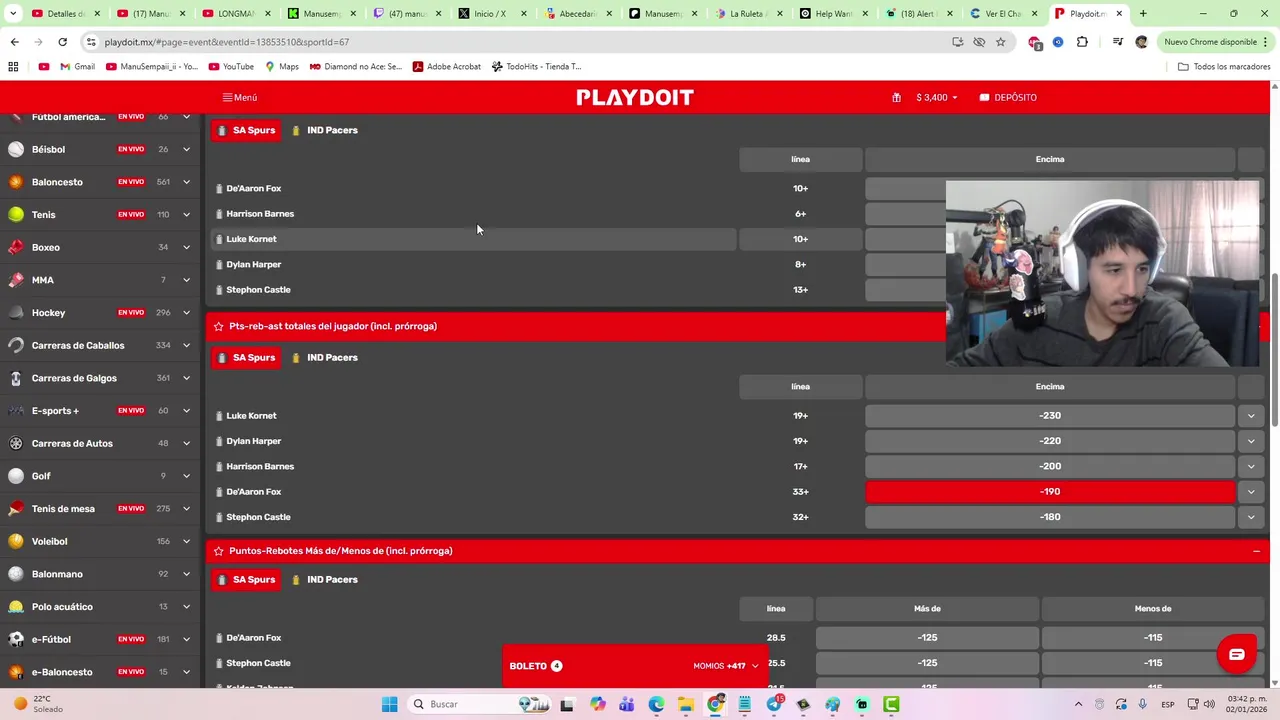Open the MMA sport icon
Image resolution: width=1280 pixels, height=720 pixels.
click(x=16, y=280)
